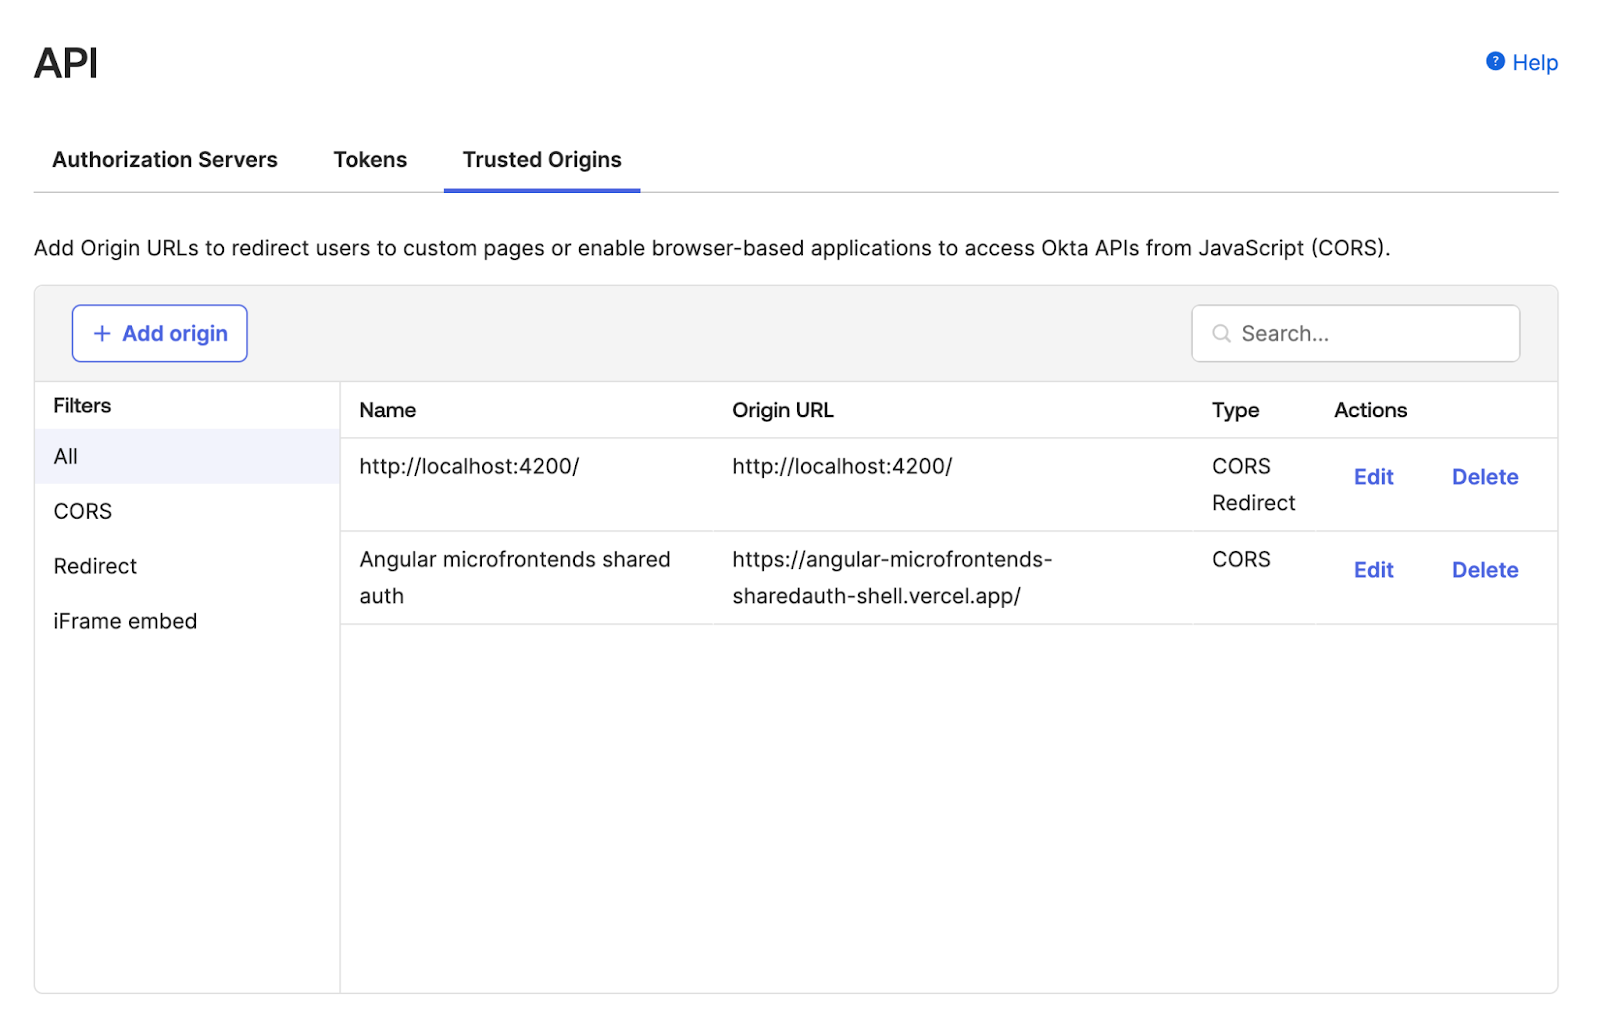Click the magnifier icon in Search box
This screenshot has width=1600, height=1027.
1221,334
